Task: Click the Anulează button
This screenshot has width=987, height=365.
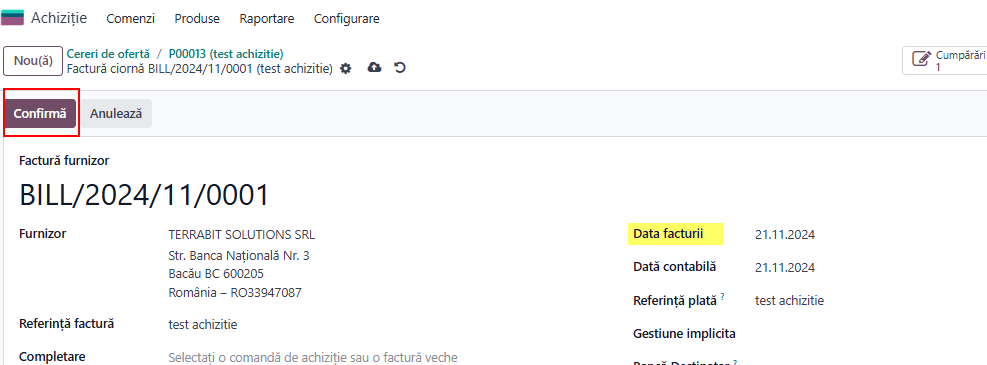Action: pos(116,114)
